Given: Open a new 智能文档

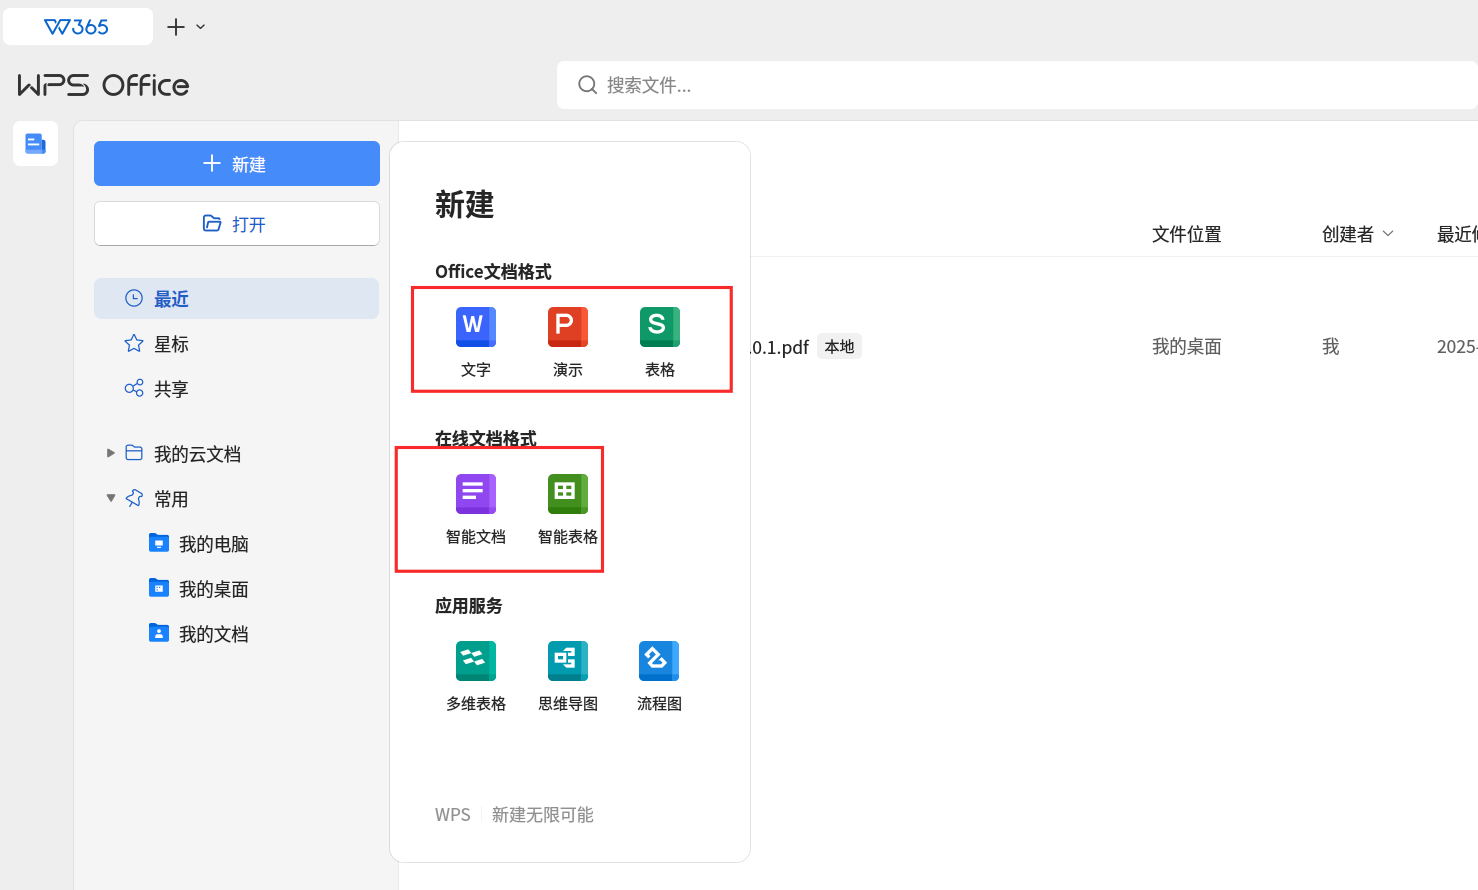Looking at the screenshot, I should (476, 509).
